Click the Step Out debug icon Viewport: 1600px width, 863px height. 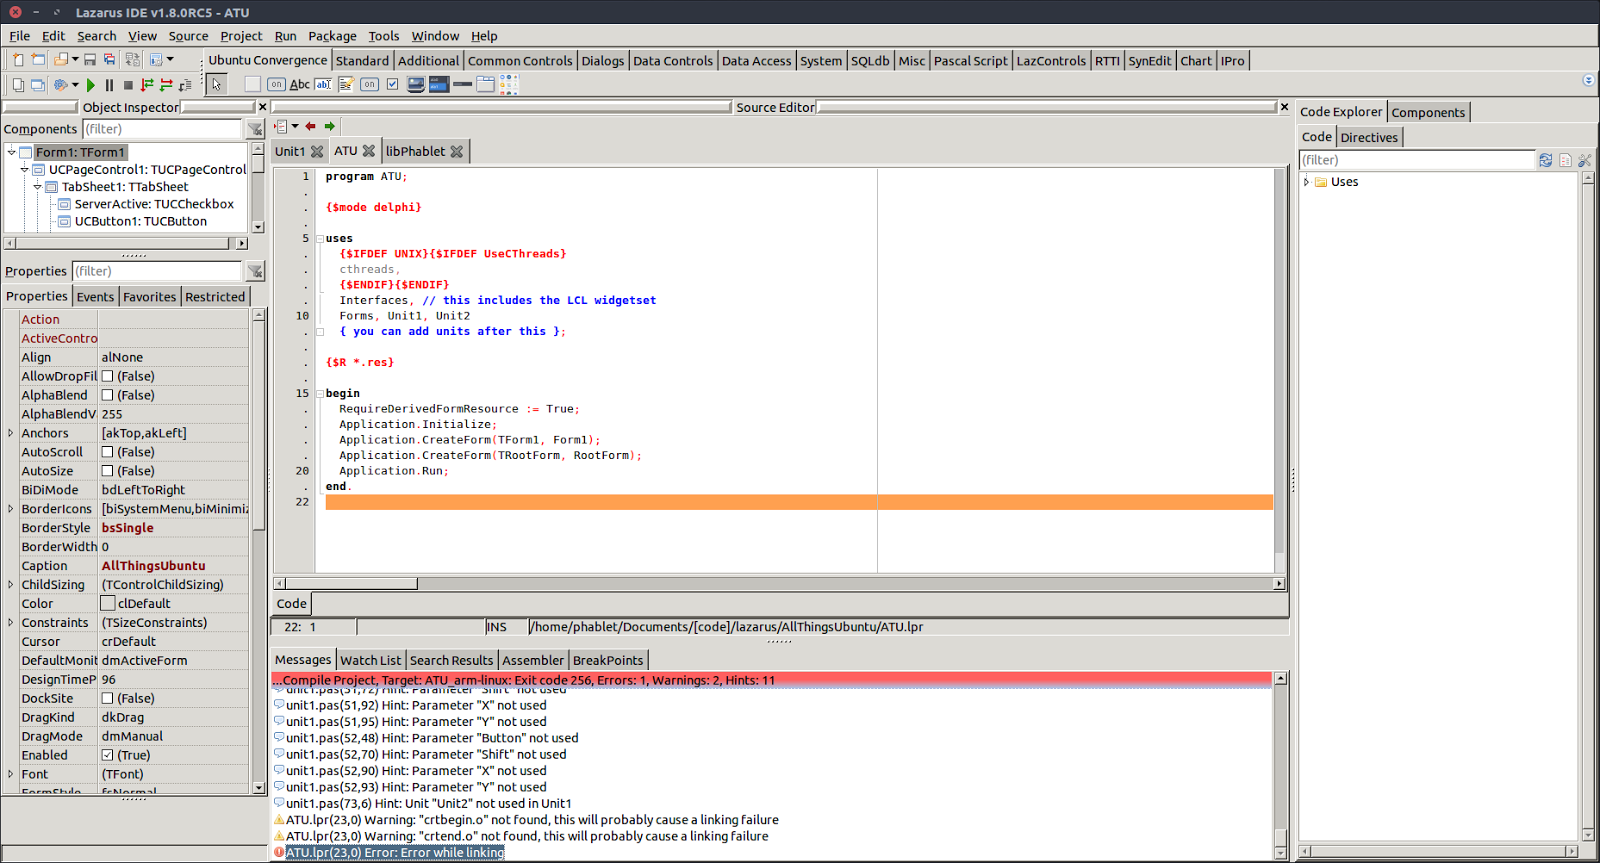tap(185, 85)
